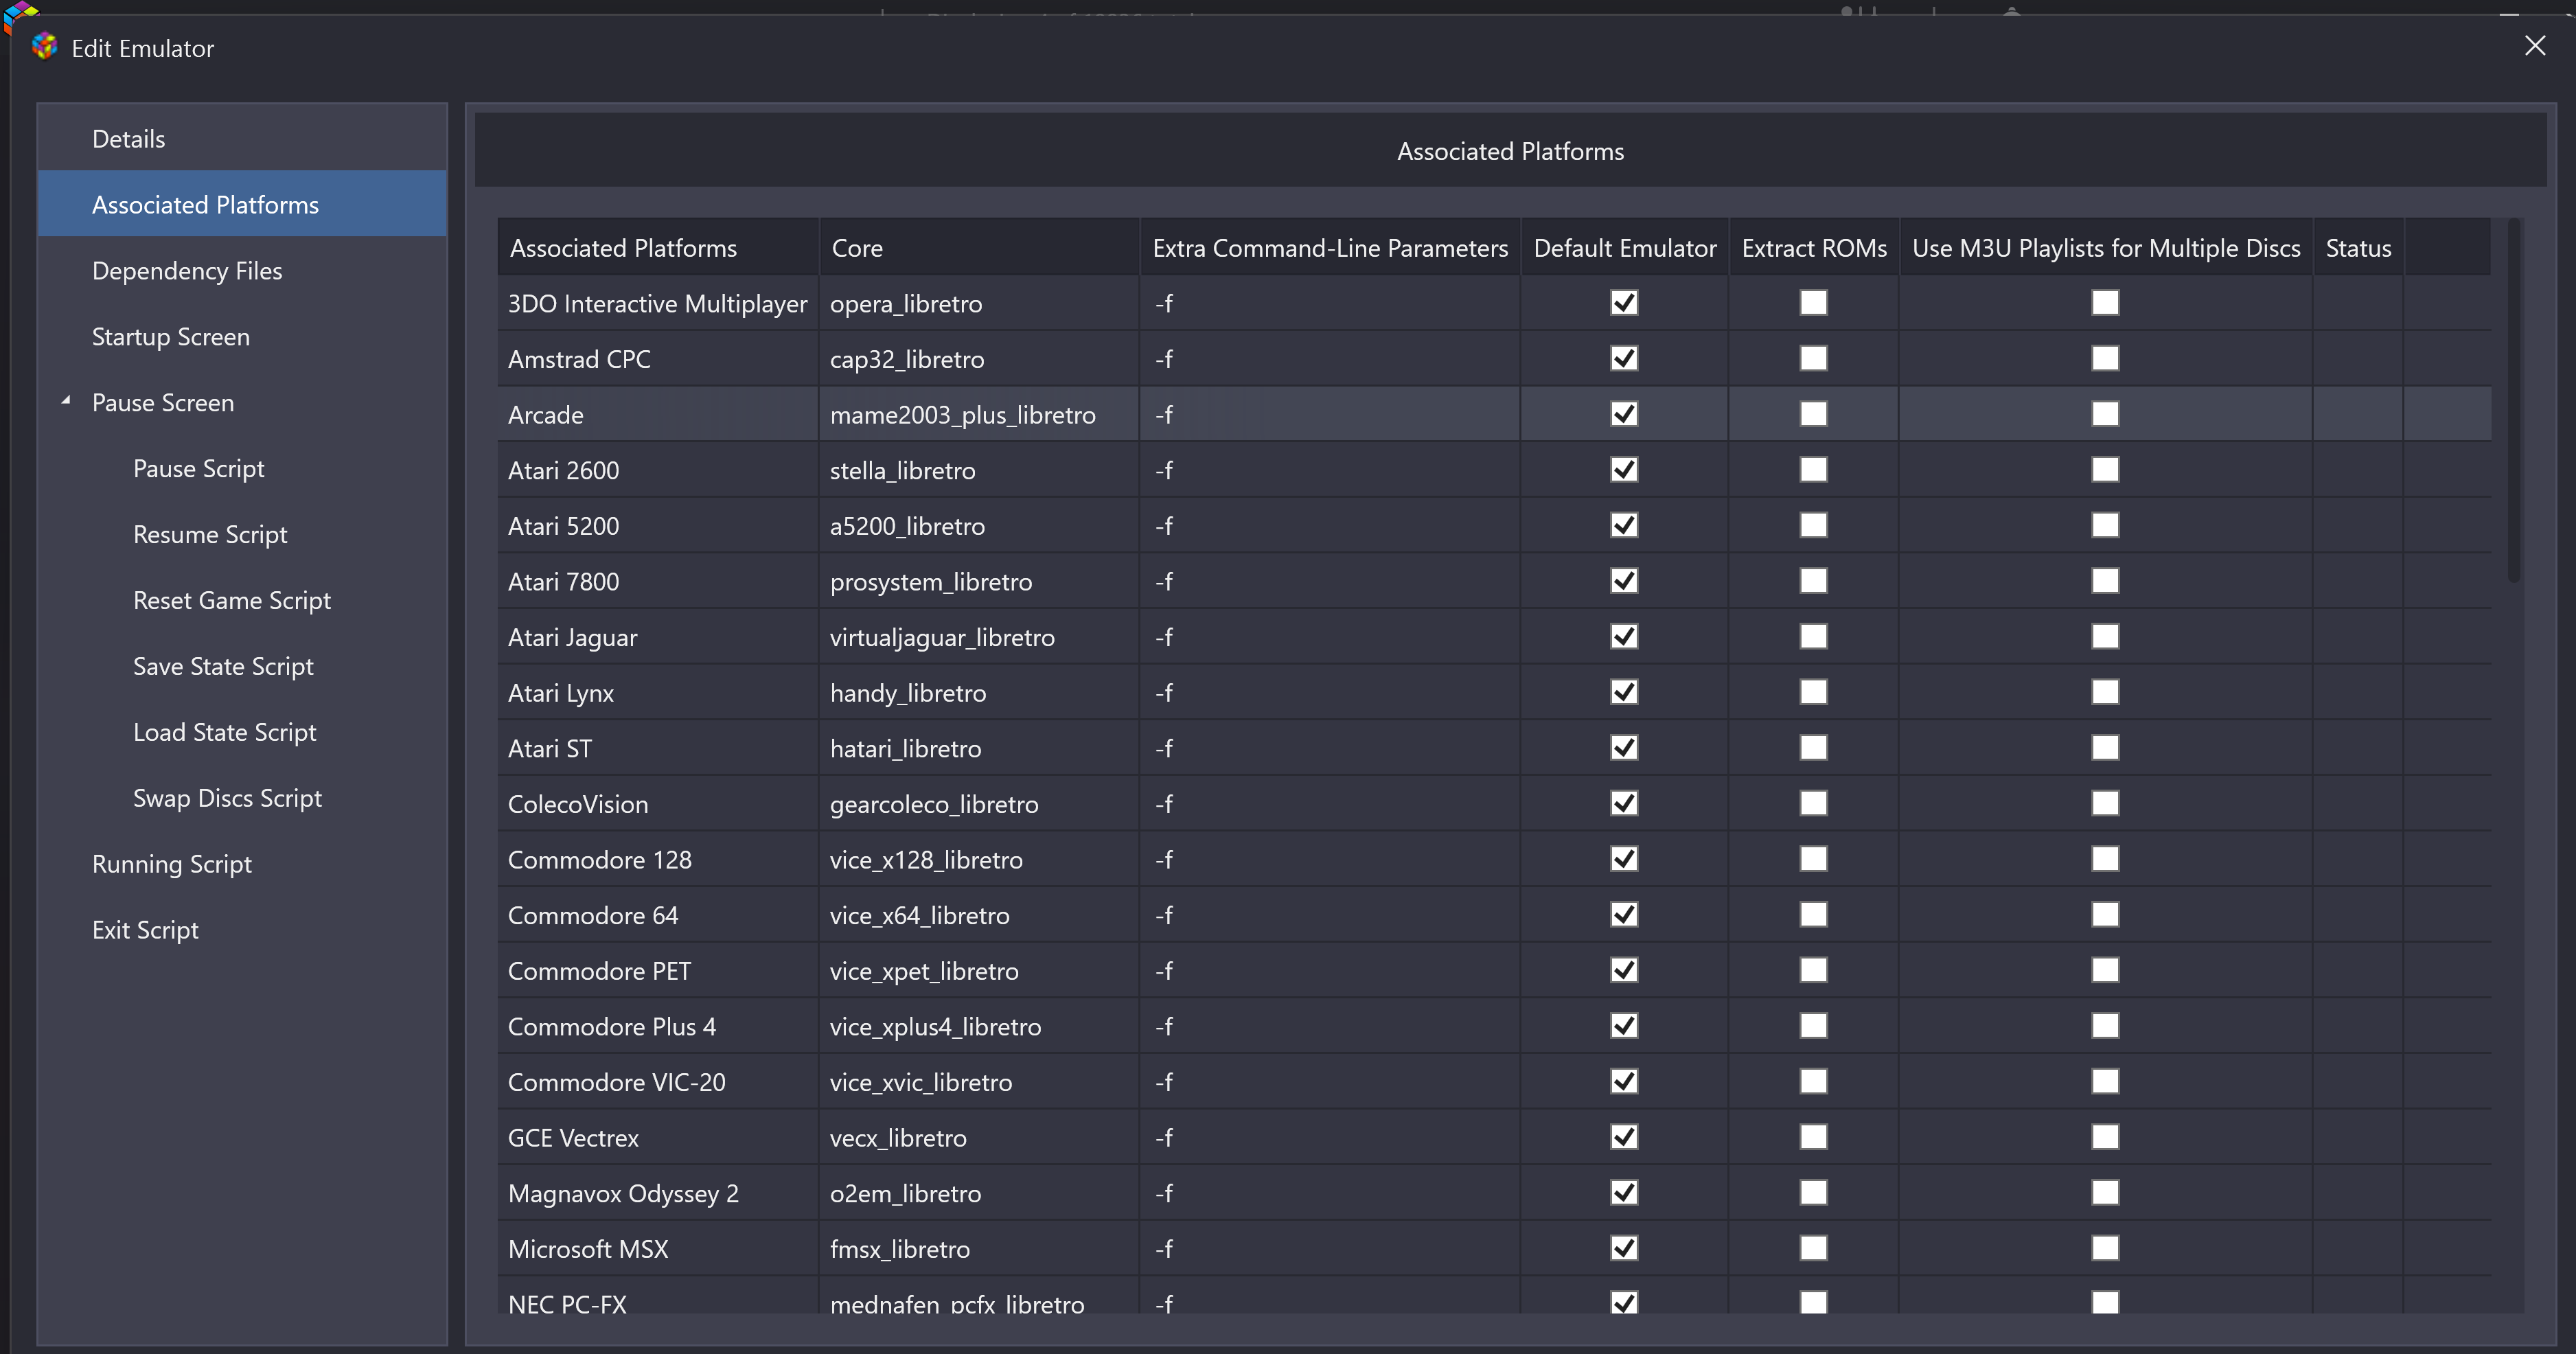The height and width of the screenshot is (1354, 2576).
Task: Select the GCE Vectrex platform cell
Action: click(658, 1138)
